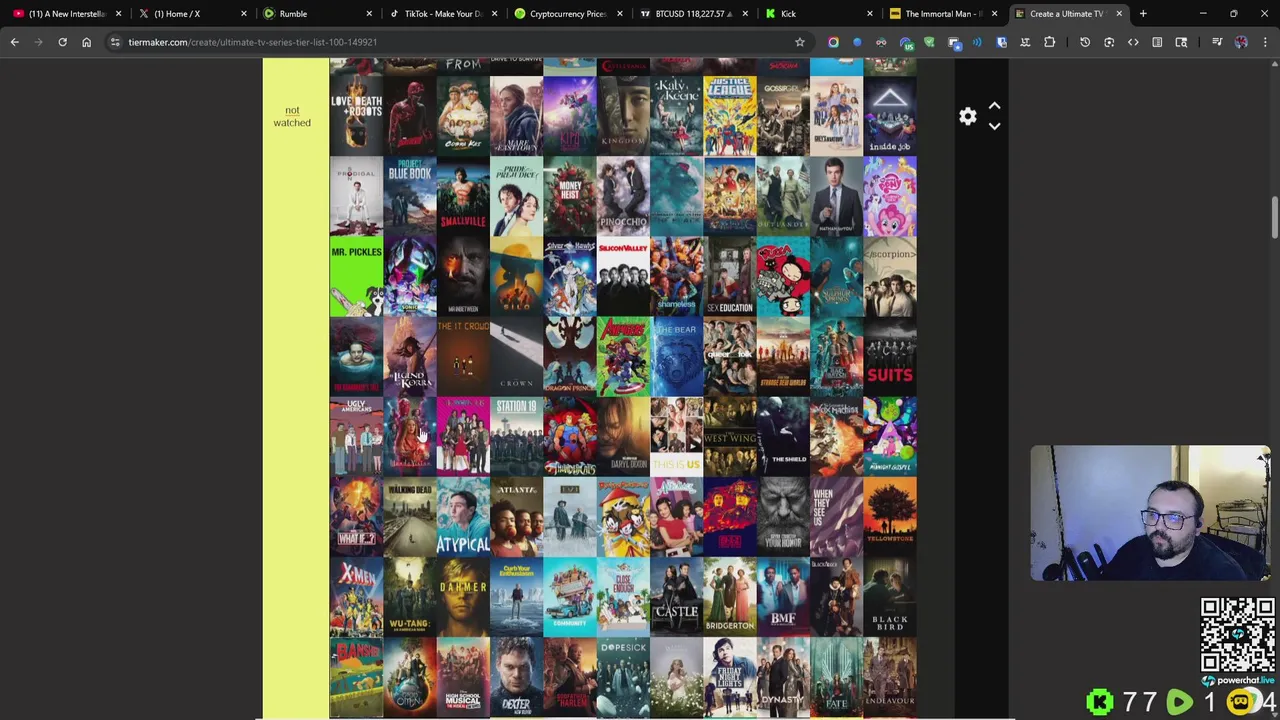This screenshot has width=1280, height=720.
Task: Select the Castle poster
Action: coord(677,597)
